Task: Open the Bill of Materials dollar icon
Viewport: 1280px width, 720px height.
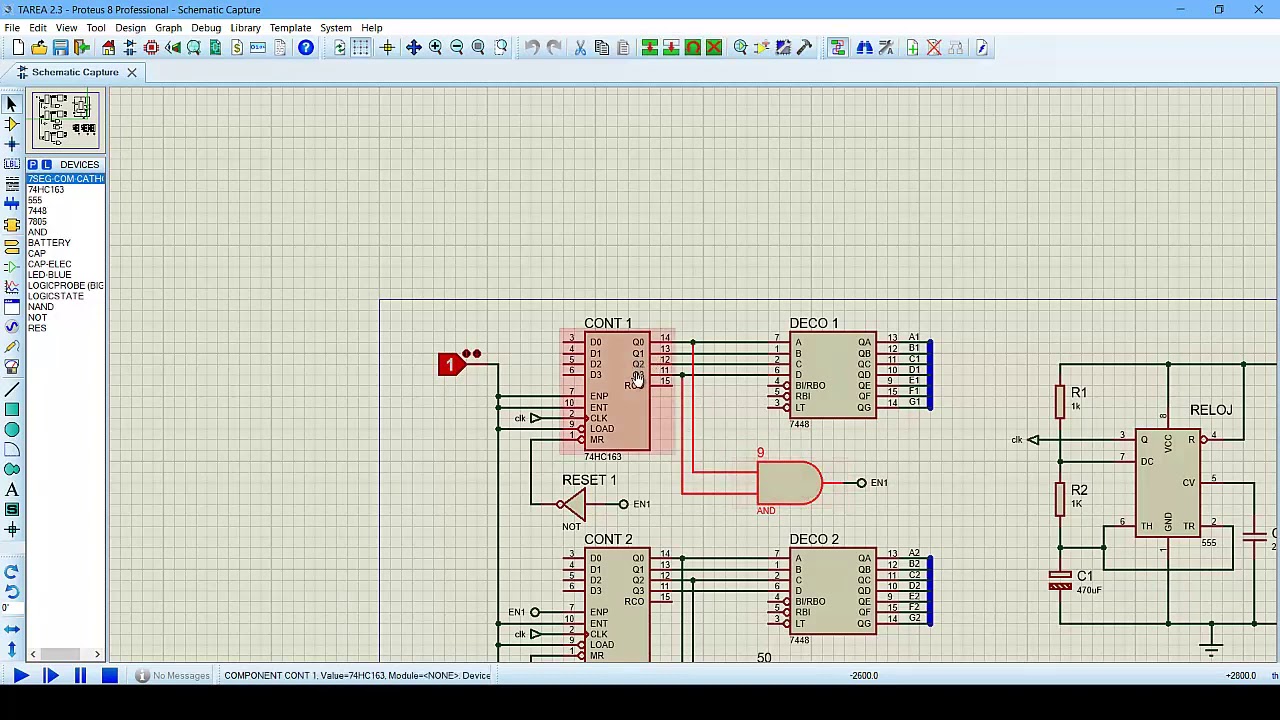Action: [237, 47]
